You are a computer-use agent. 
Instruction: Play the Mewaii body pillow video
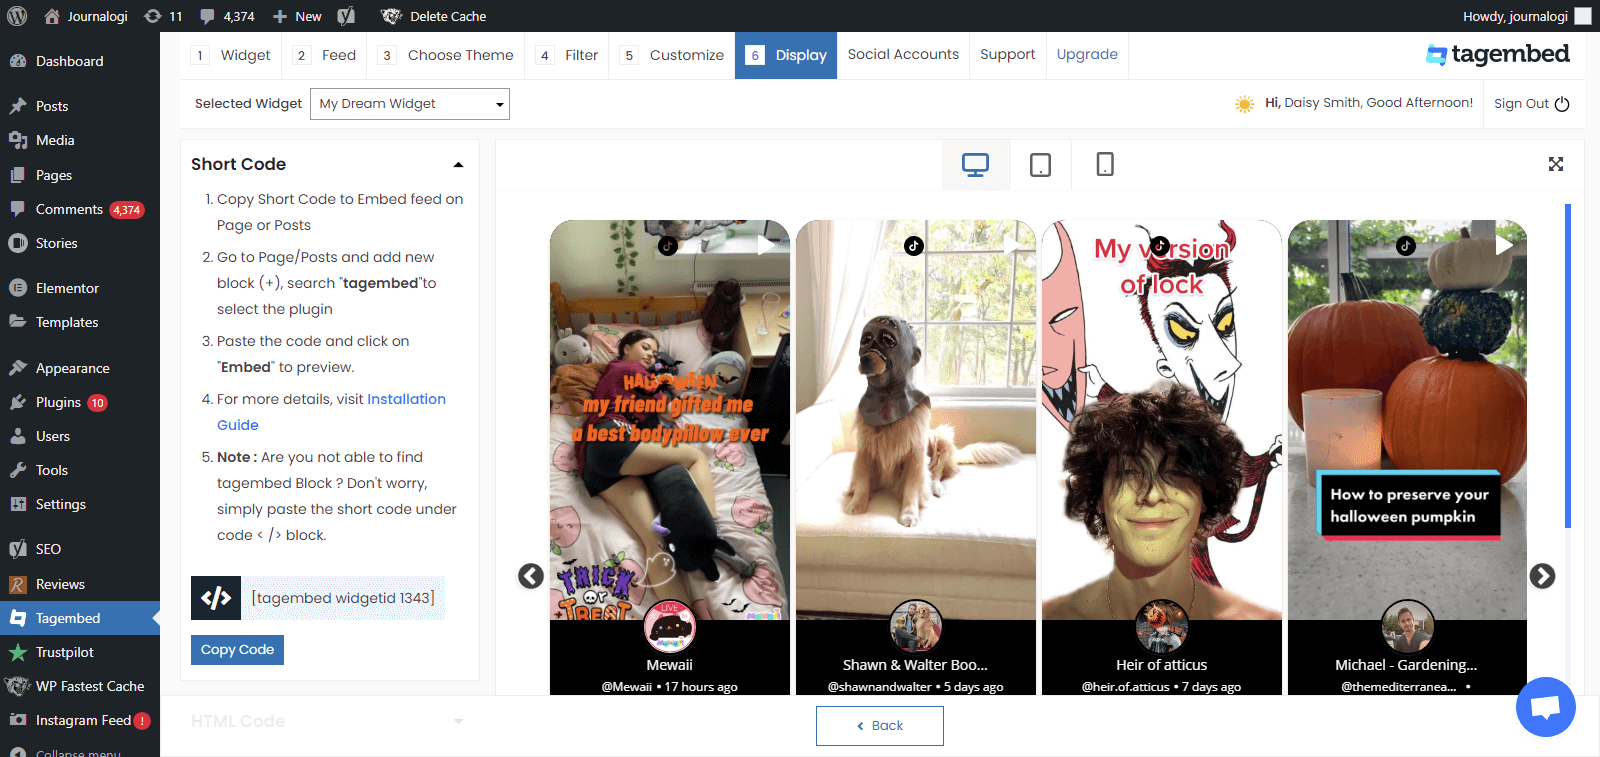(765, 245)
